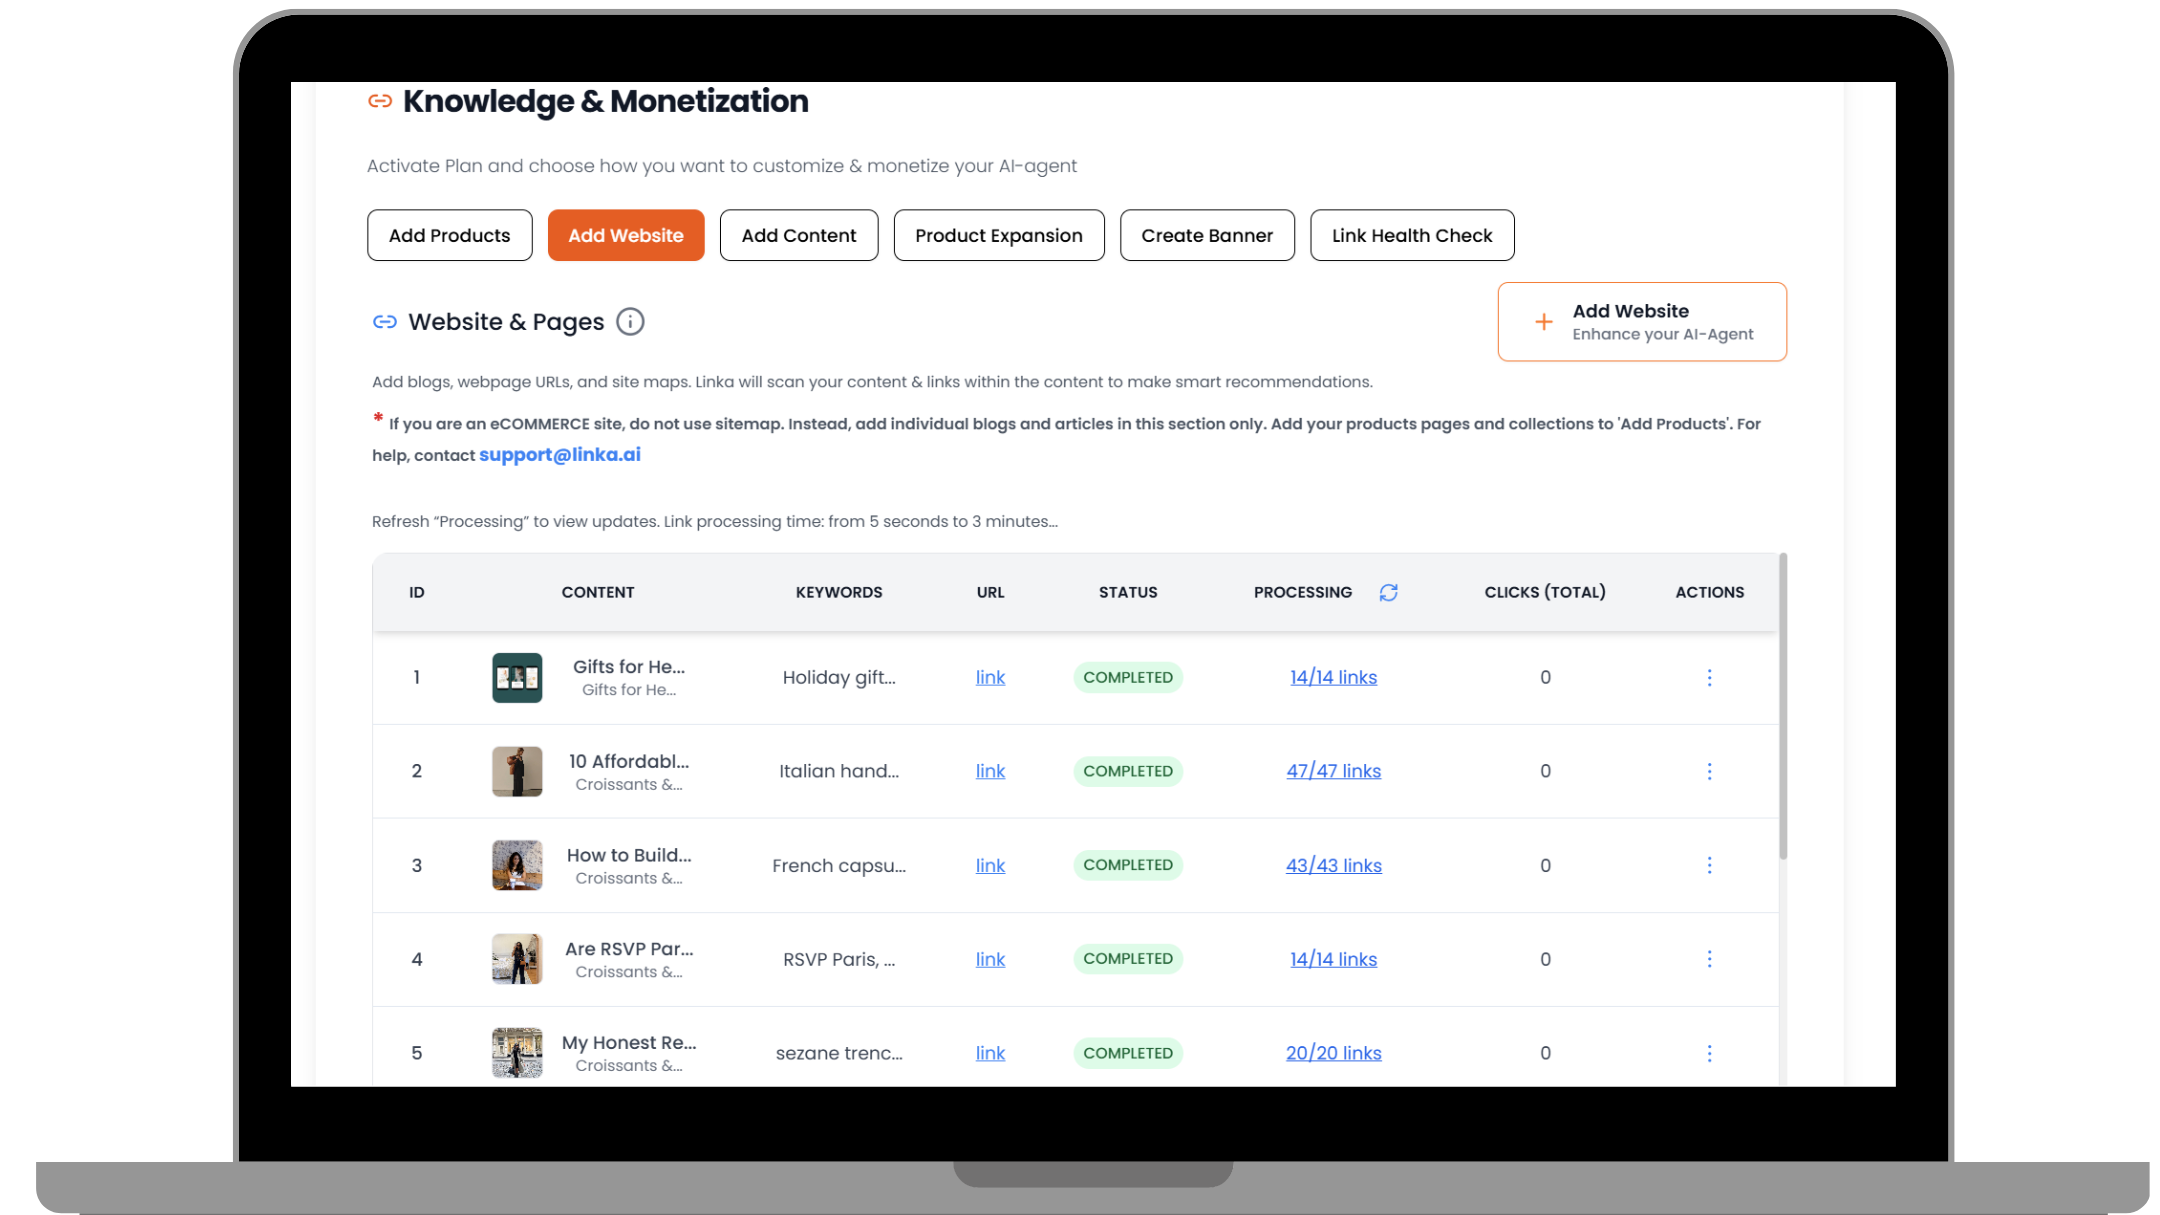This screenshot has height=1215, width=2160.
Task: Click the refresh icon next to Processing
Action: (1388, 592)
